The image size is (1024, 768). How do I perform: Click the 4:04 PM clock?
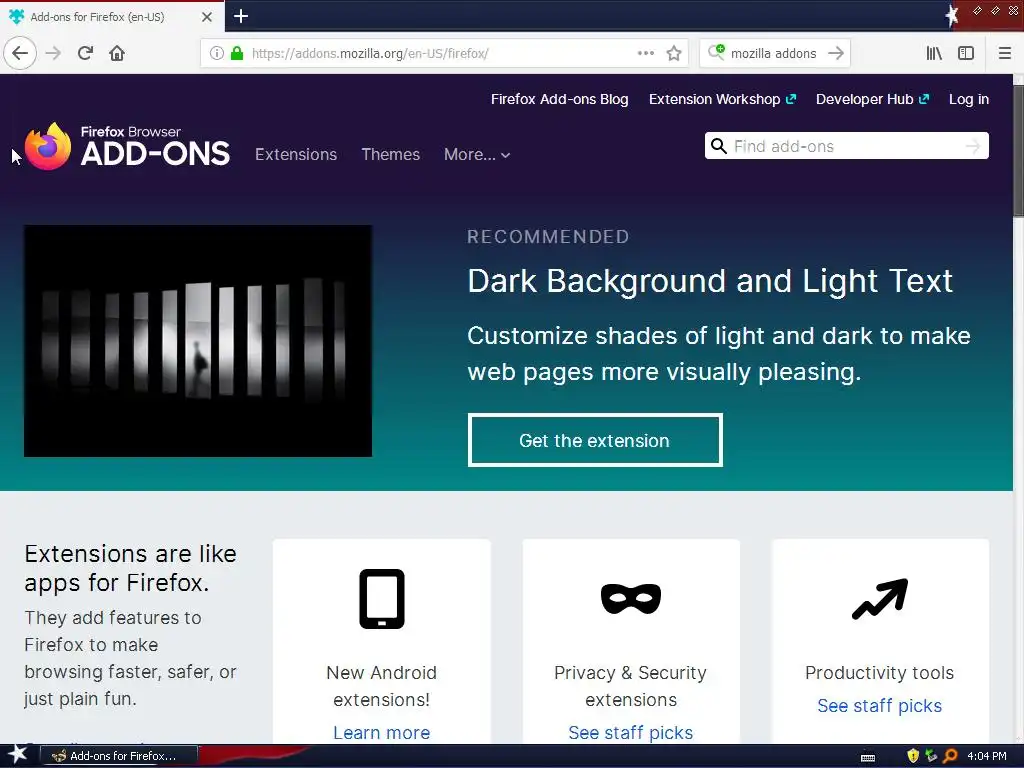pos(987,756)
